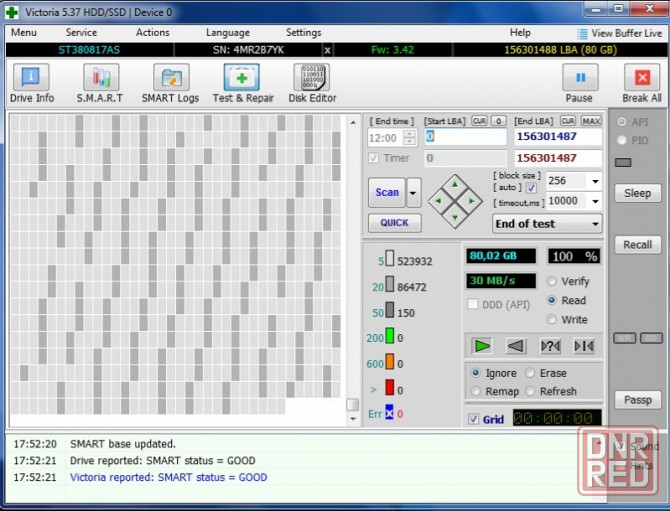Open SMART Logs from toolbar
Screen dimensions: 670x511
(172, 83)
